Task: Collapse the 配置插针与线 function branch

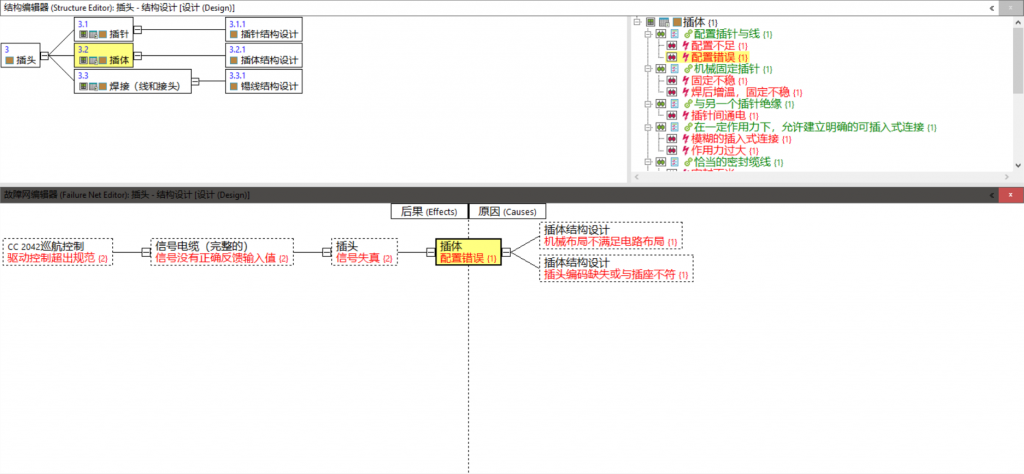Action: [x=647, y=34]
